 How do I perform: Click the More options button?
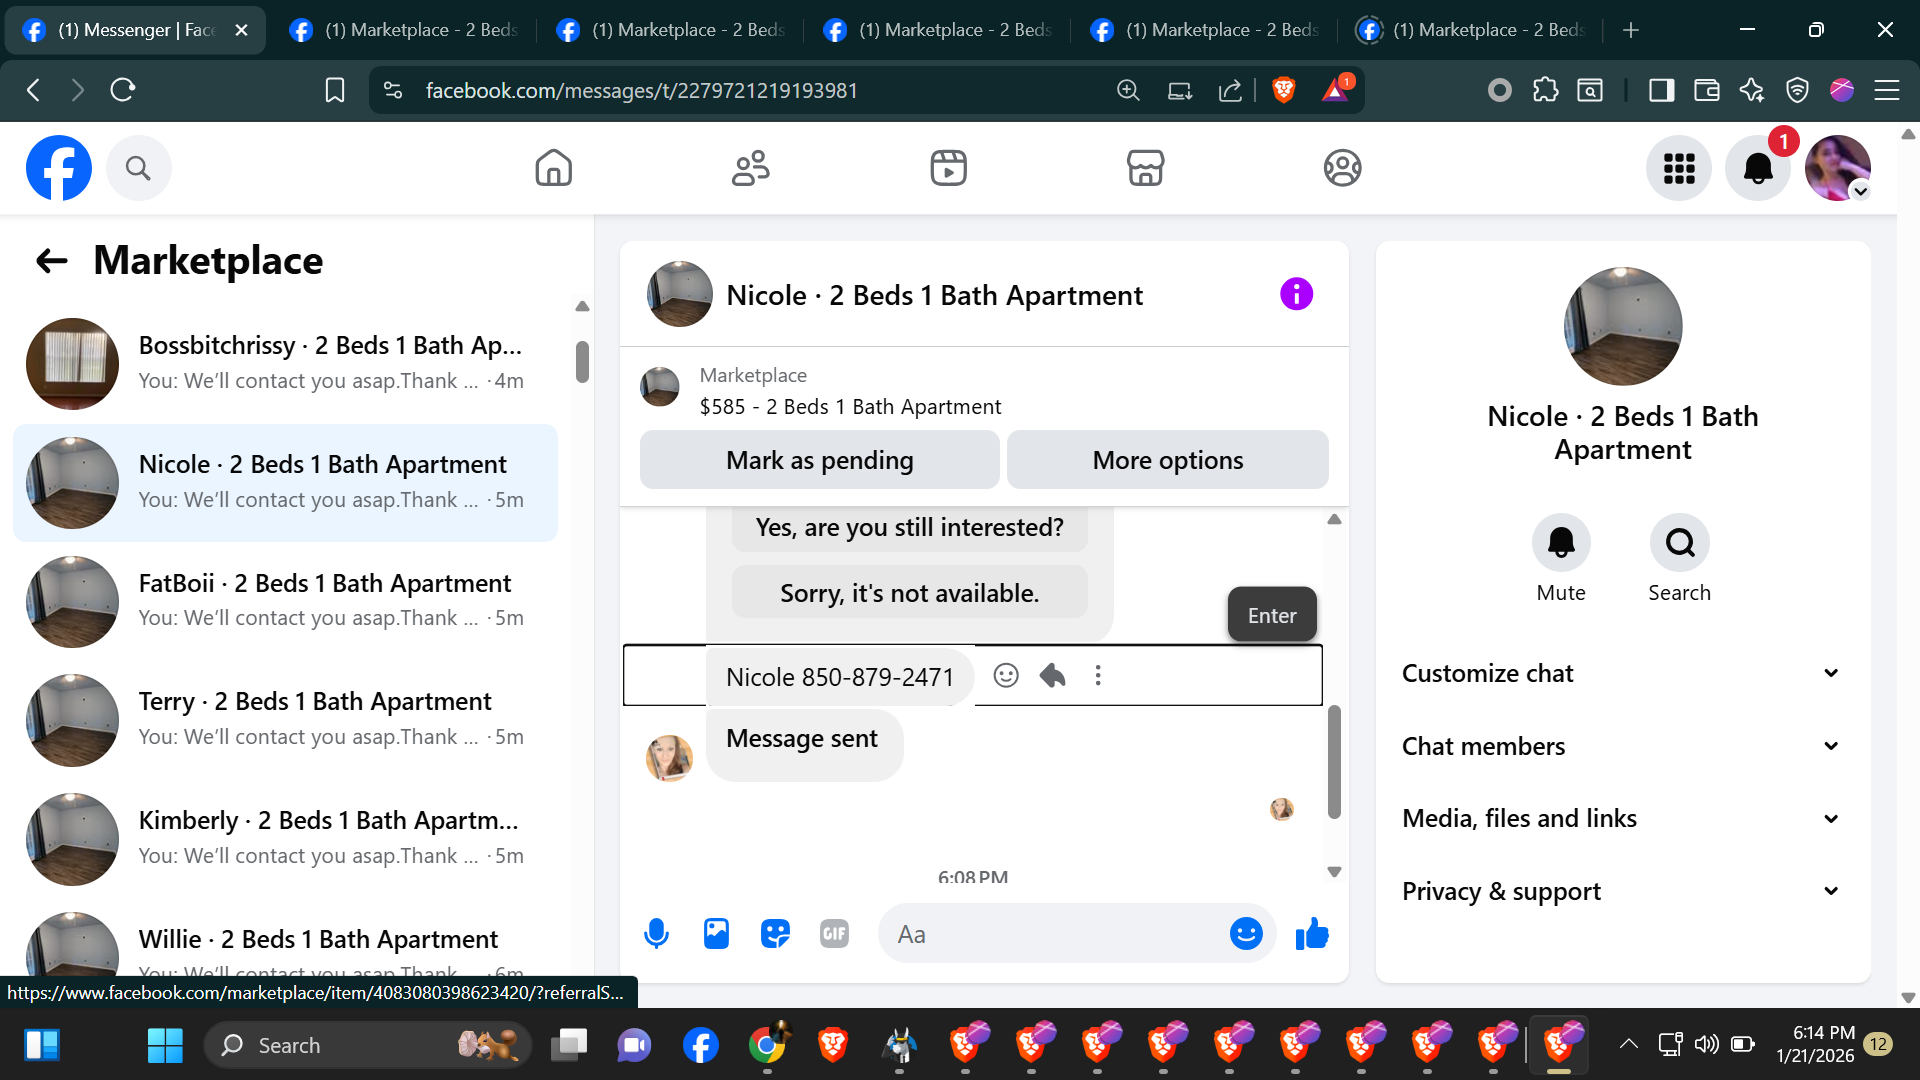click(x=1167, y=460)
